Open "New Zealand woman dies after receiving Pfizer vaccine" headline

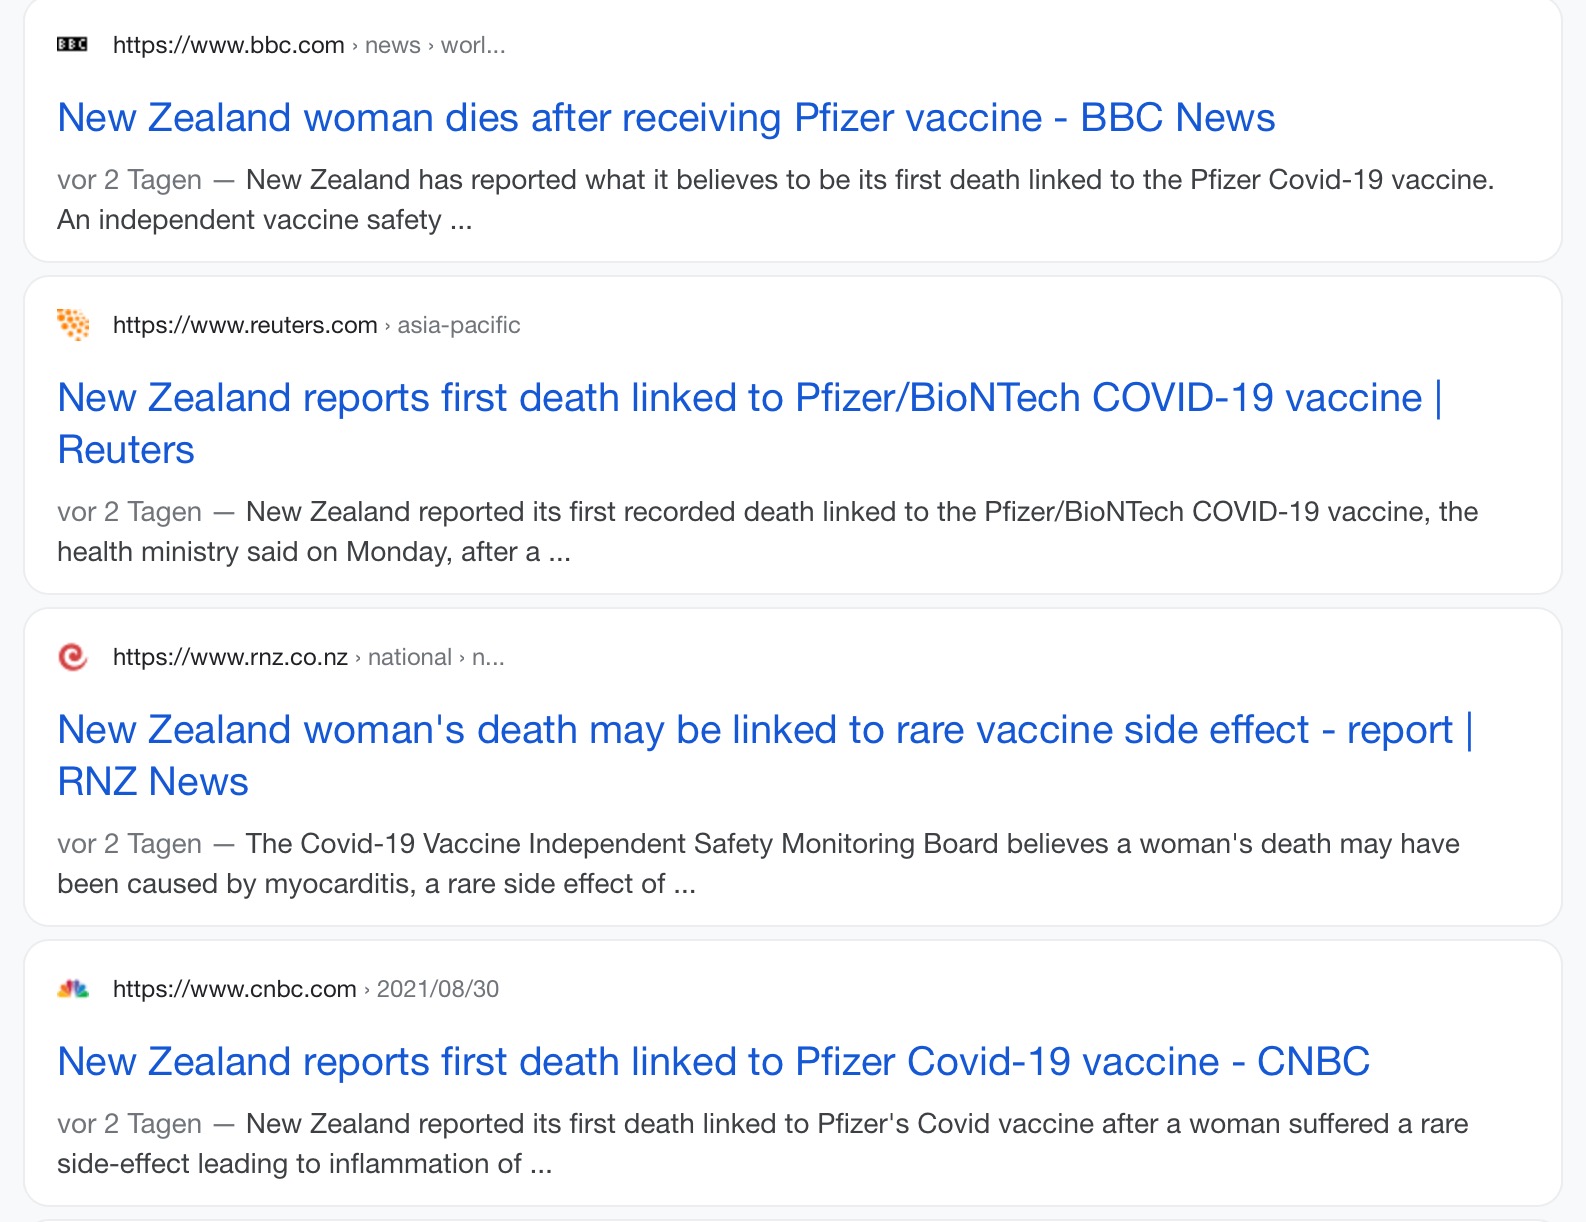tap(666, 118)
